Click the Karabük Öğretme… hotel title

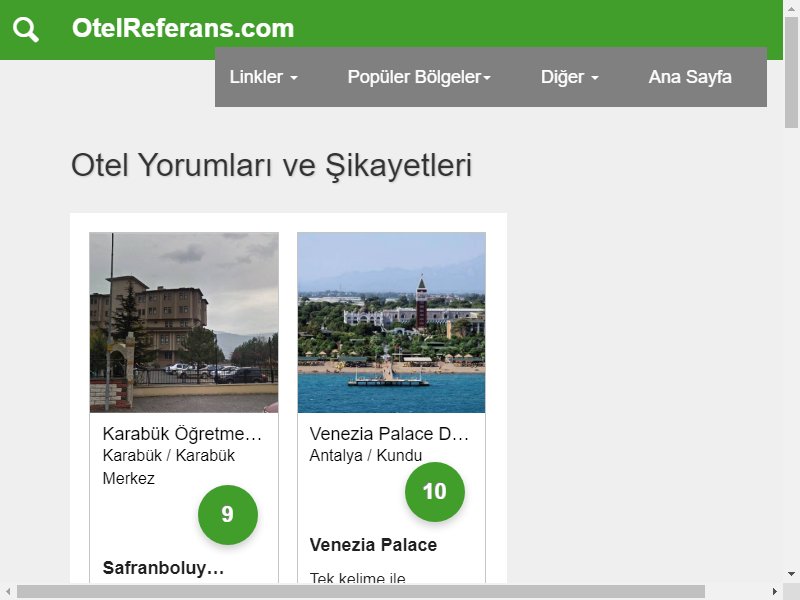tap(182, 434)
